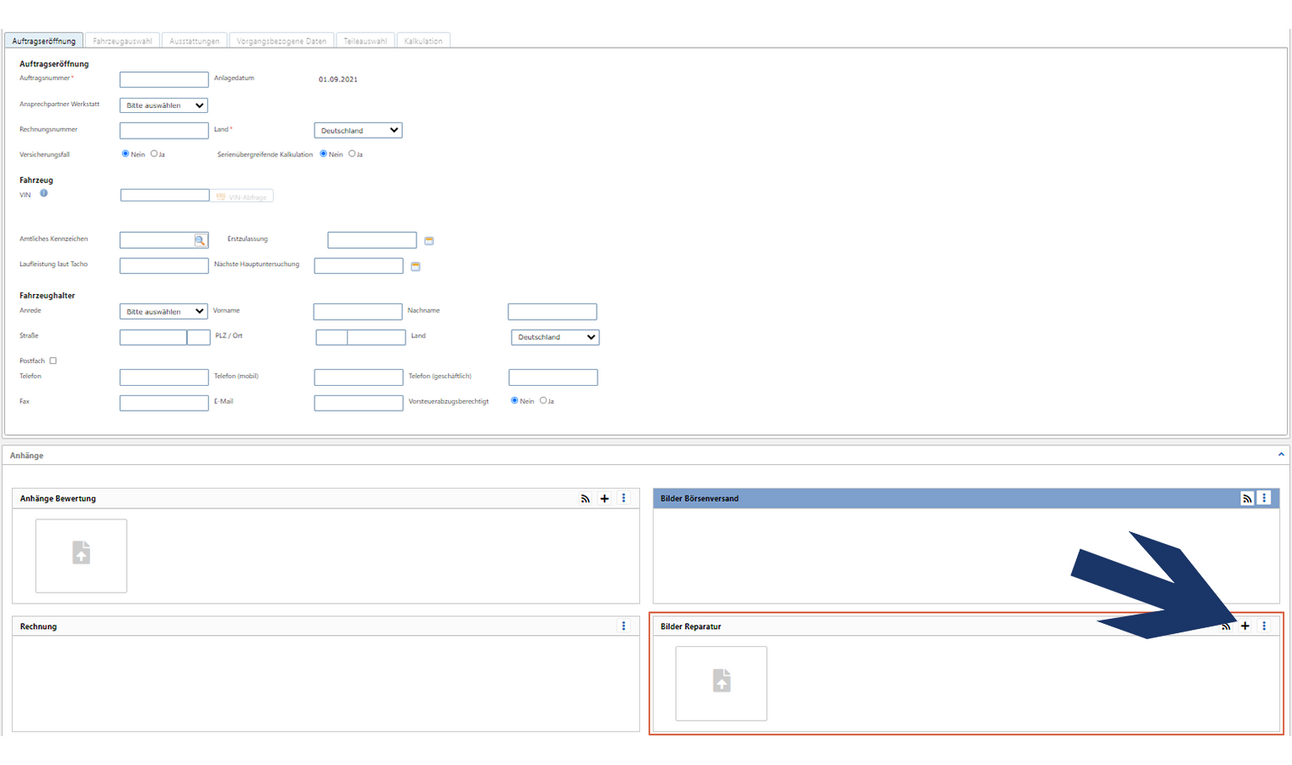This screenshot has height=765, width=1292.
Task: Click the plus icon in Anhänge Bewertung
Action: point(604,498)
